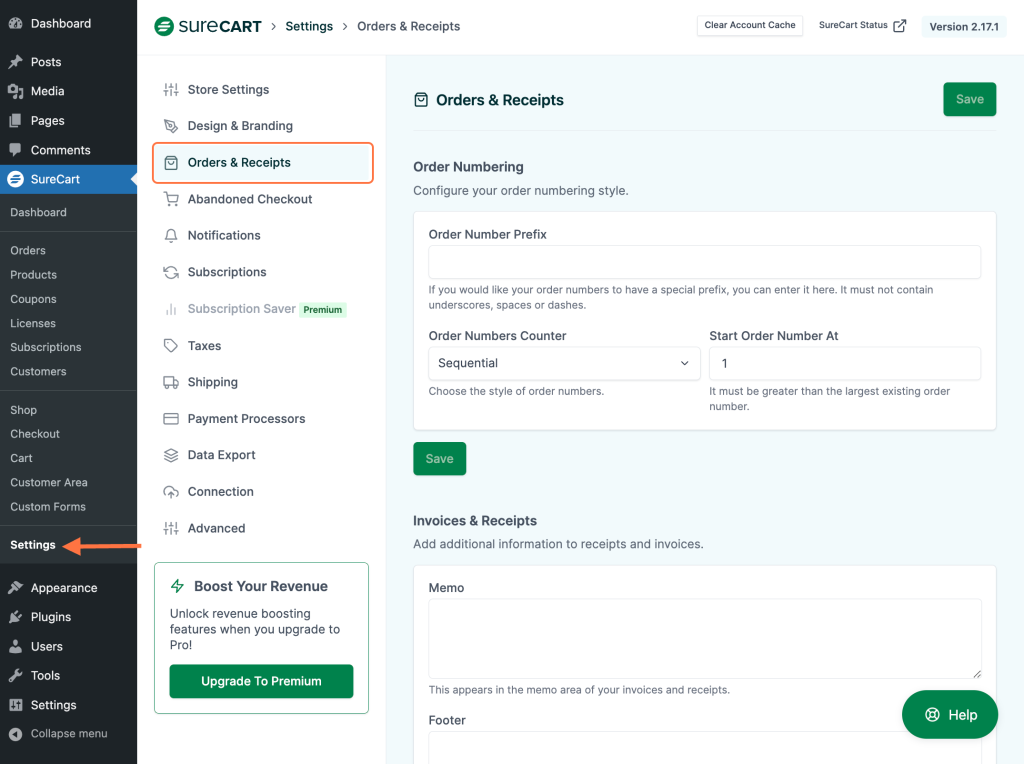Open Plugins in WordPress sidebar
This screenshot has width=1024, height=764.
tap(51, 617)
